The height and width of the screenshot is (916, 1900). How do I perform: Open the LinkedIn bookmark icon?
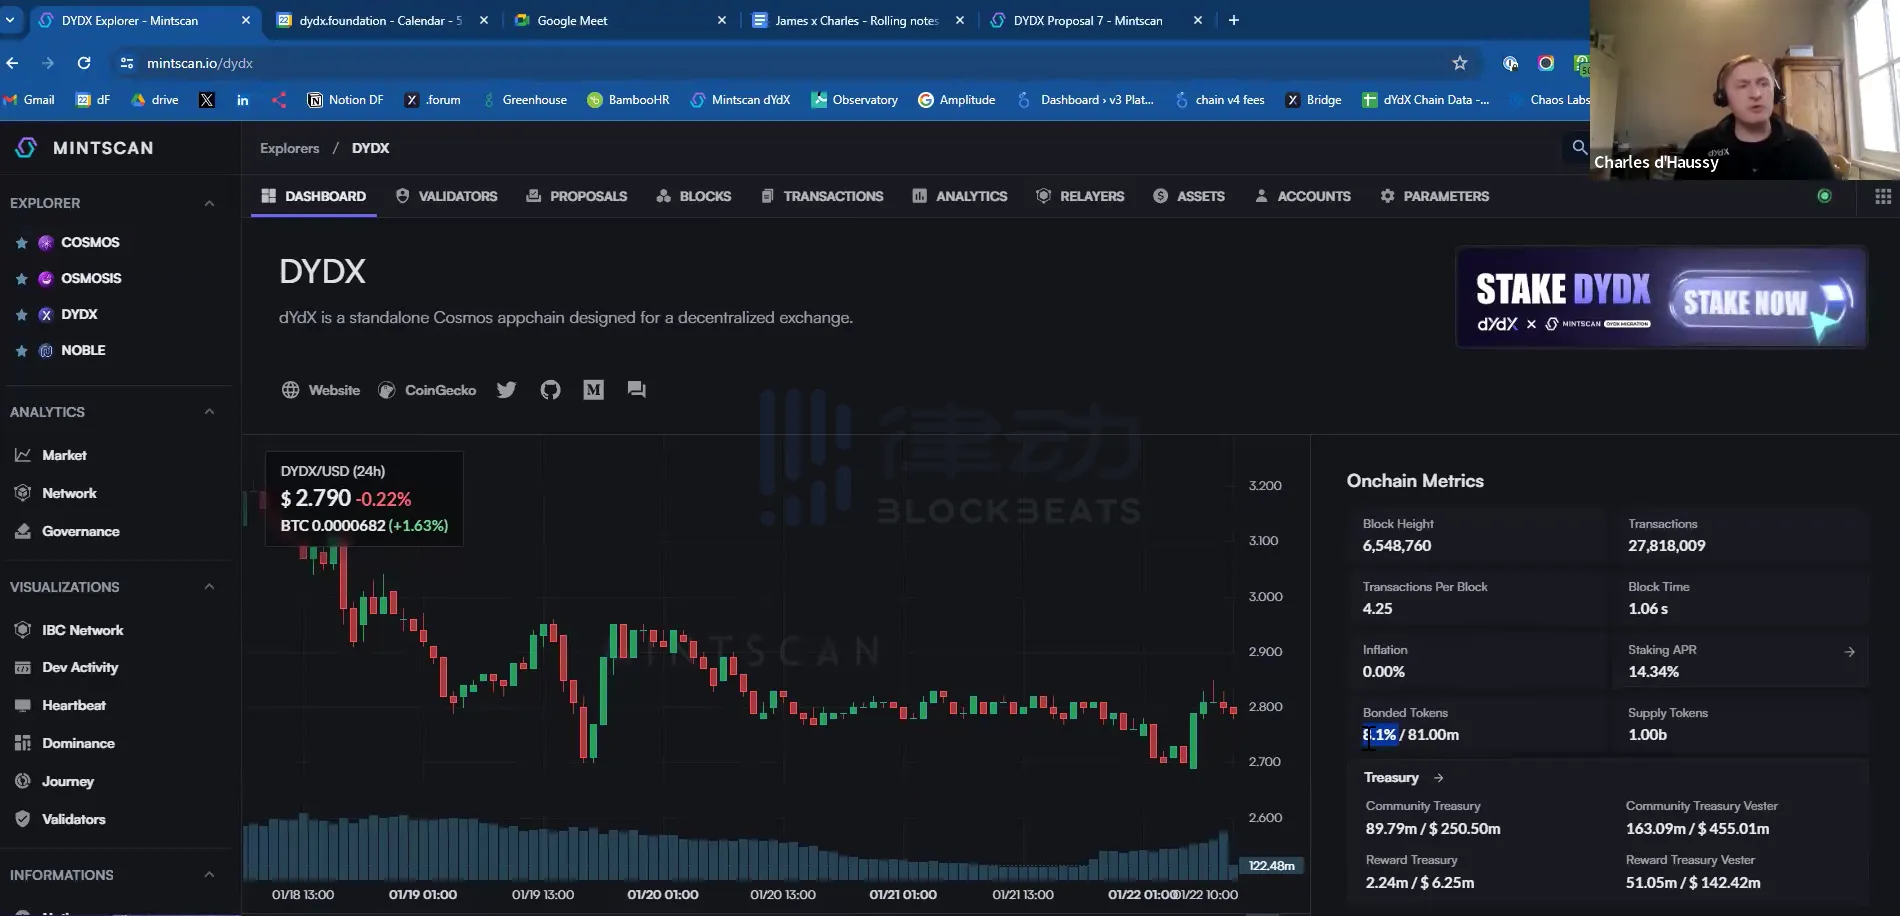(x=243, y=100)
